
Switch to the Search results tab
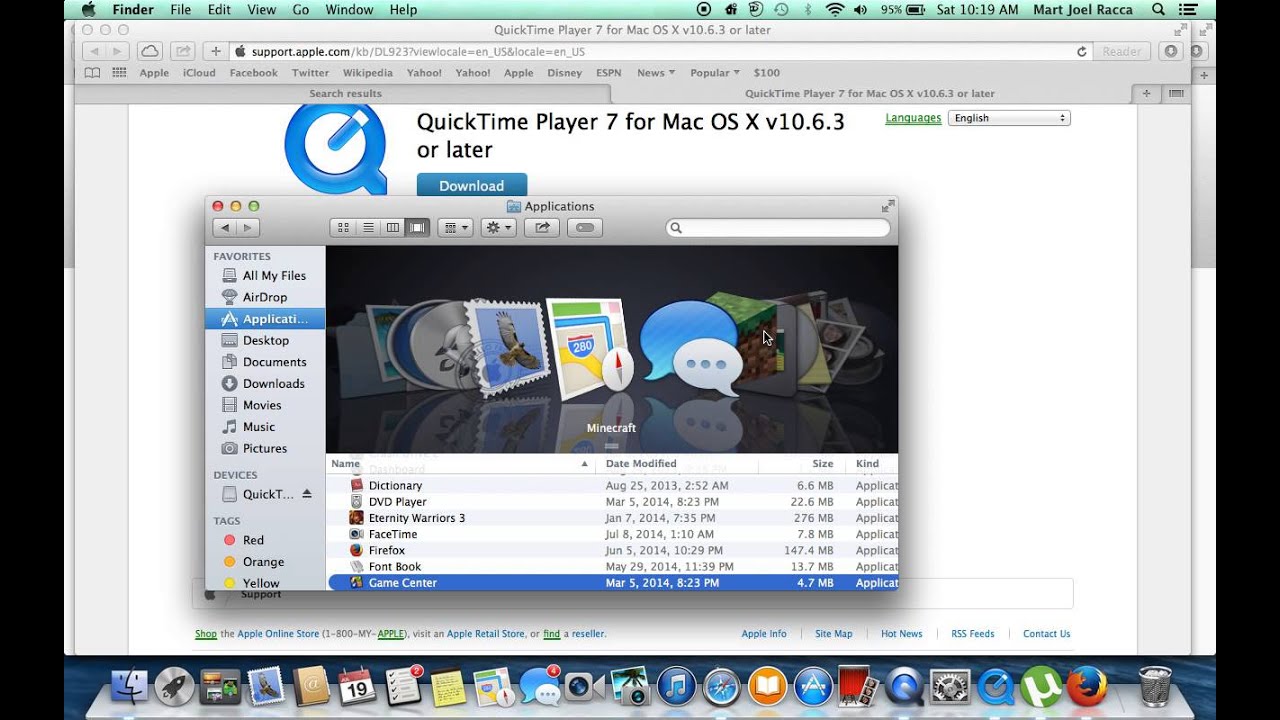pyautogui.click(x=345, y=94)
